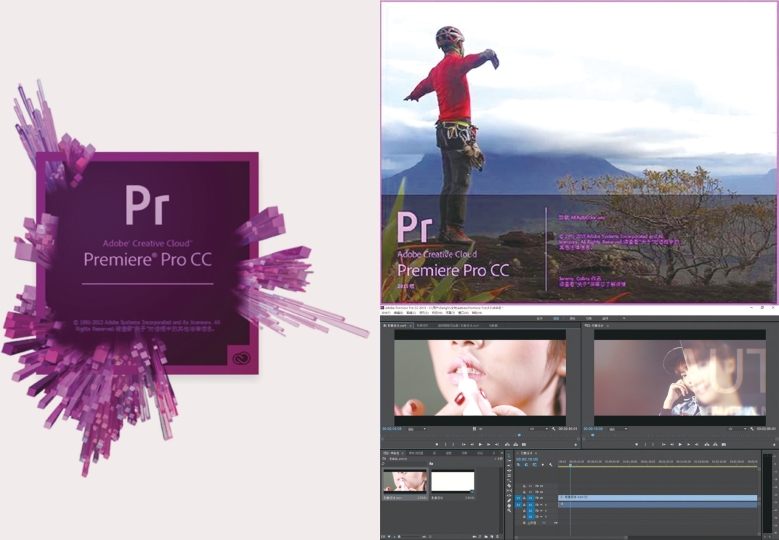
Task: Export frame from Source monitor camera icon
Action: [x=524, y=445]
